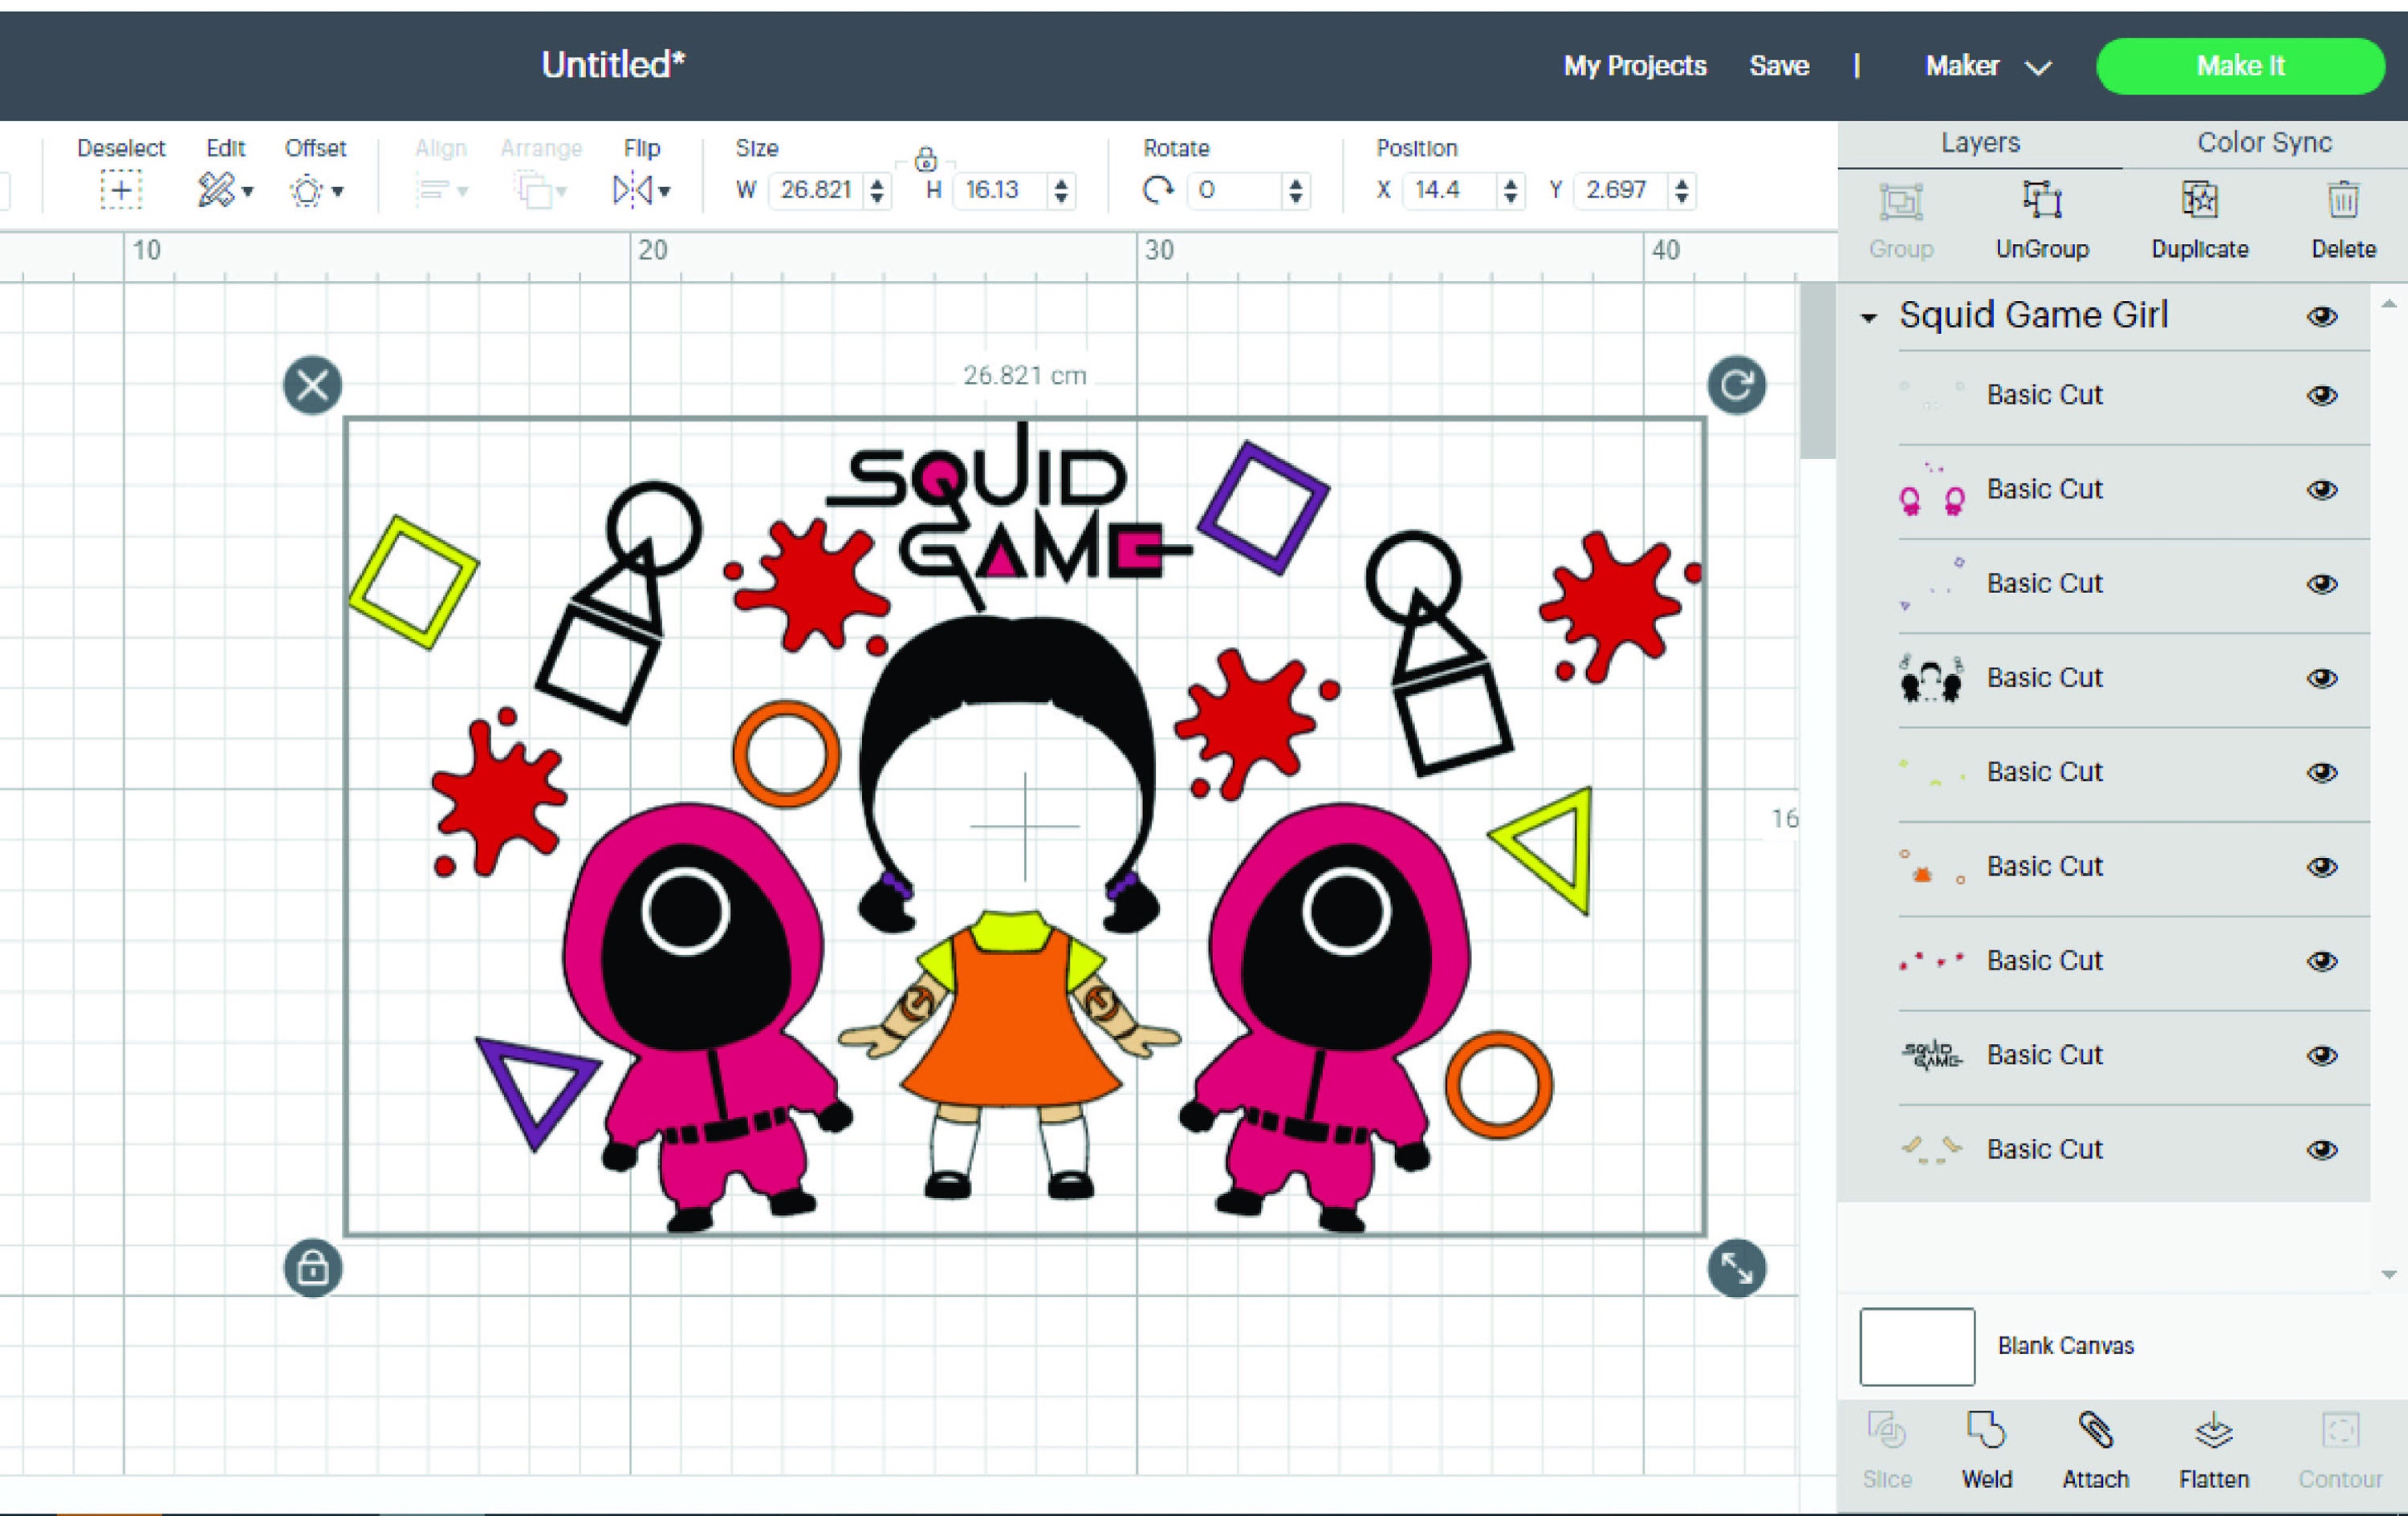2408x1516 pixels.
Task: Click the Height stepper arrows
Action: 1061,190
